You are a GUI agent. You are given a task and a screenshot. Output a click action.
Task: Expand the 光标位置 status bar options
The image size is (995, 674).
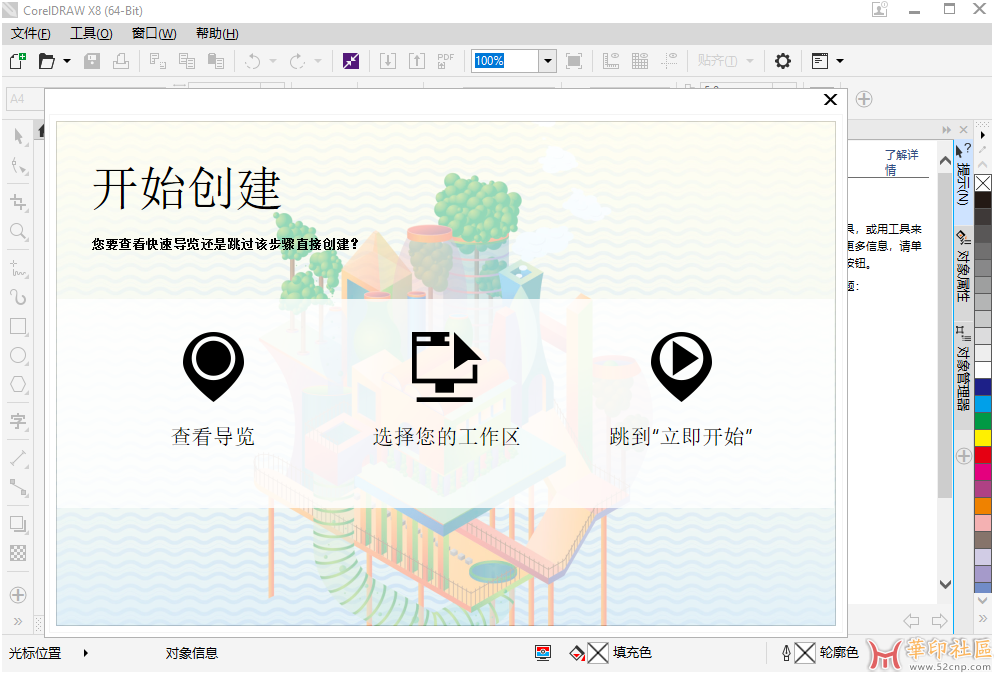(86, 653)
